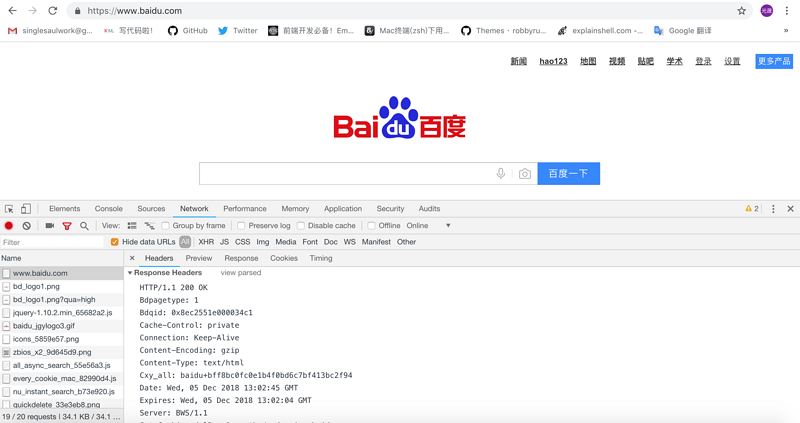Open the Themes robbyrussell bookmark
The image size is (800, 423).
pos(504,31)
